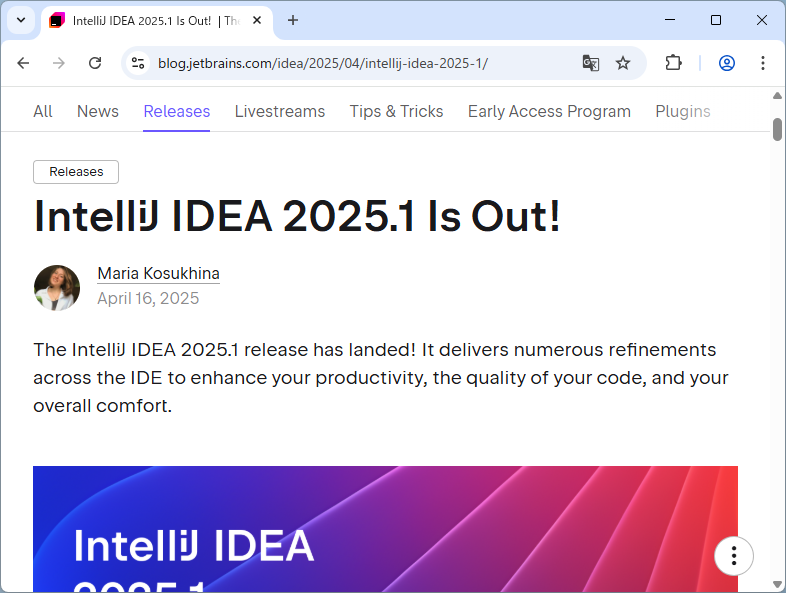
Task: Click the scrollbar up arrow
Action: point(777,95)
